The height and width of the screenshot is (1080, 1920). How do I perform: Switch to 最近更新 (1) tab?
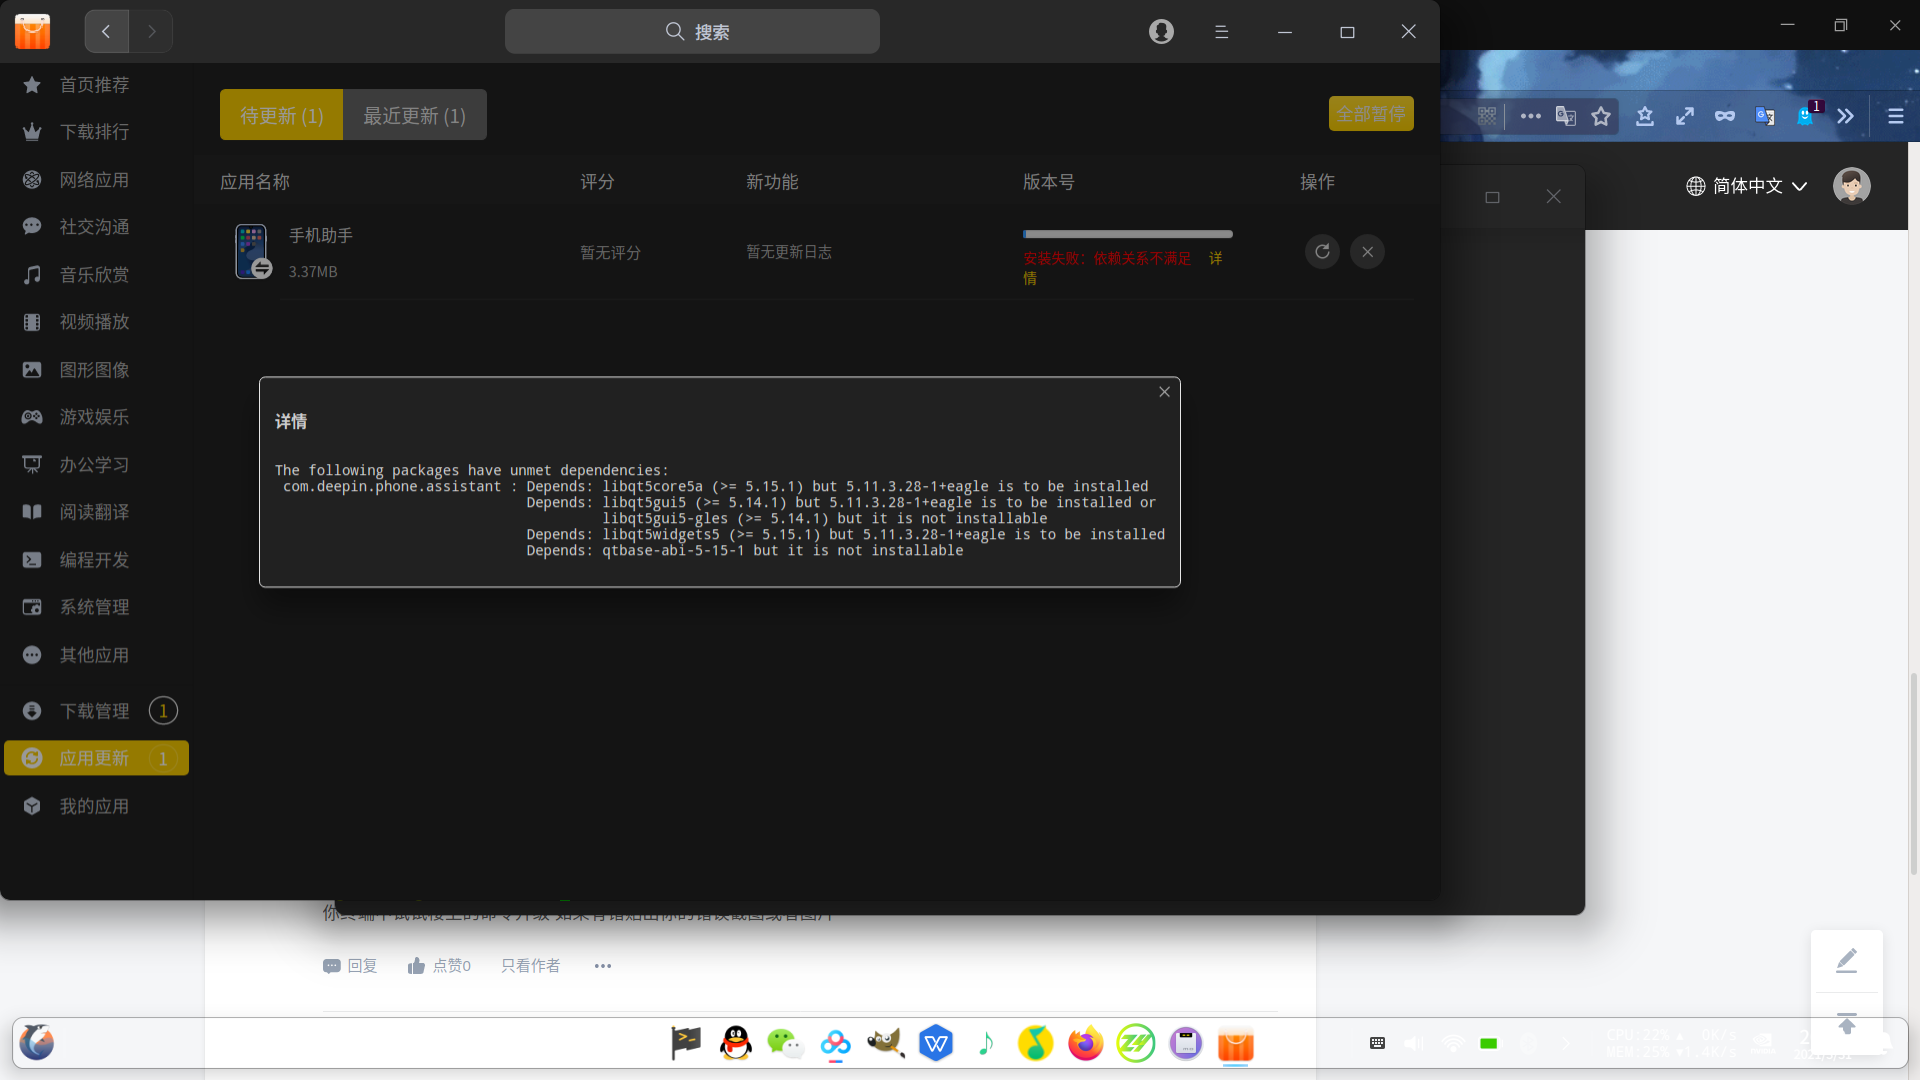coord(414,116)
